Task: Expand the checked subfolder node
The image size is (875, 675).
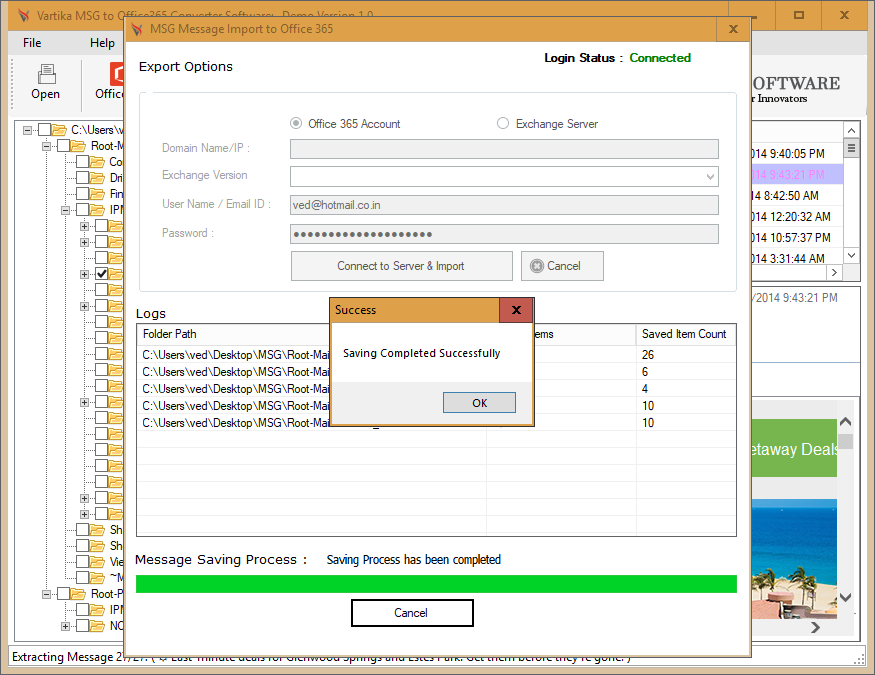Action: pyautogui.click(x=84, y=274)
